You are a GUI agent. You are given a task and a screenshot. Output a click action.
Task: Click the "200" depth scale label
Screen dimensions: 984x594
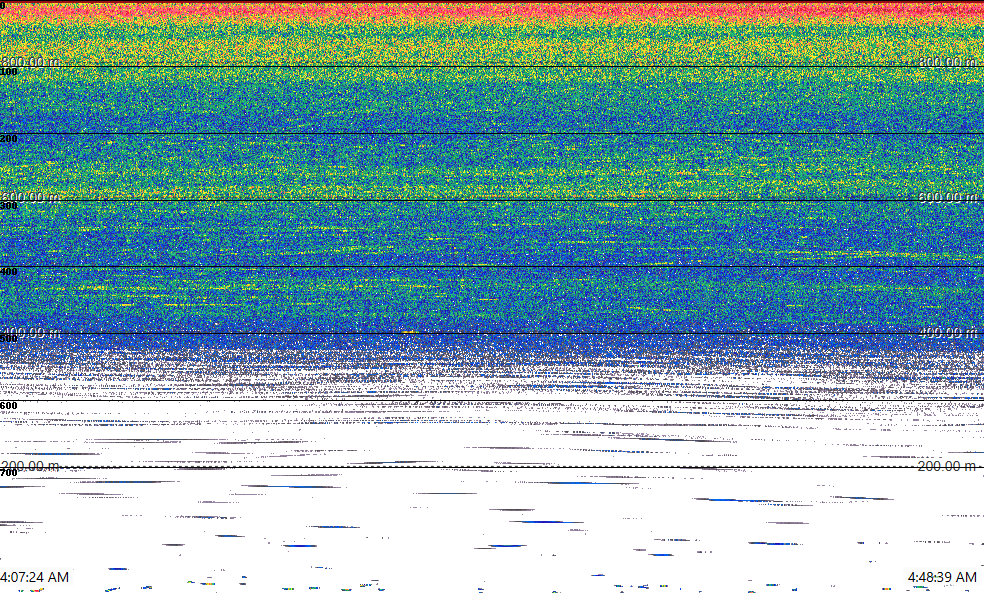pyautogui.click(x=9, y=139)
